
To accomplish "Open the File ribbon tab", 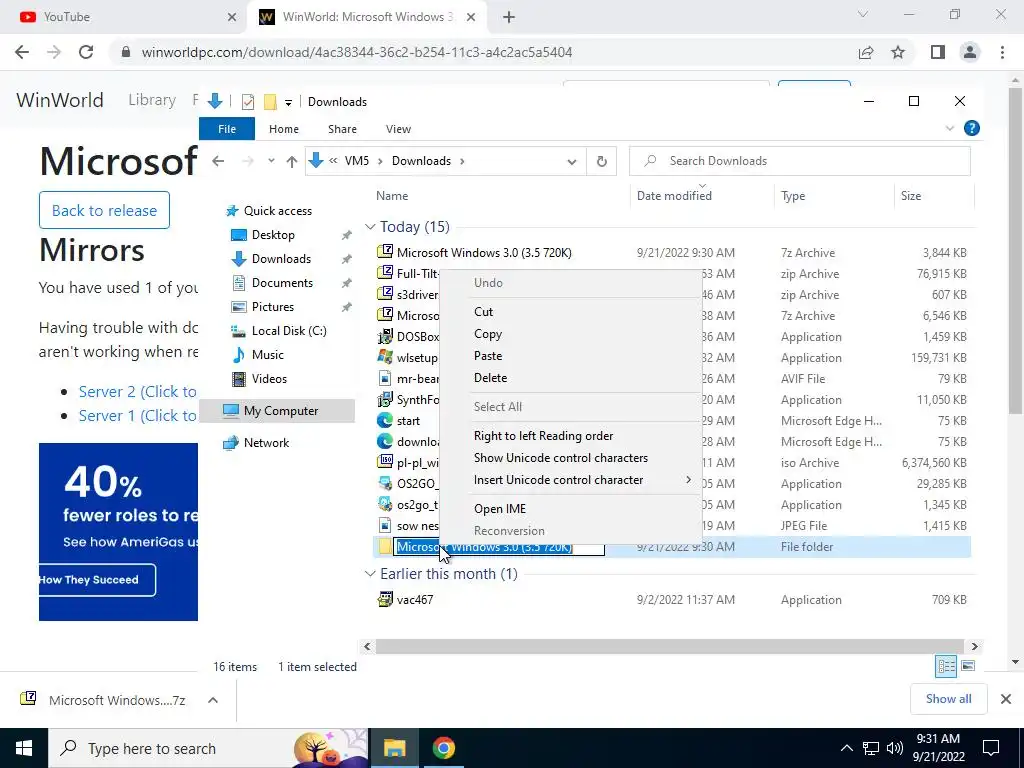I will tap(227, 129).
